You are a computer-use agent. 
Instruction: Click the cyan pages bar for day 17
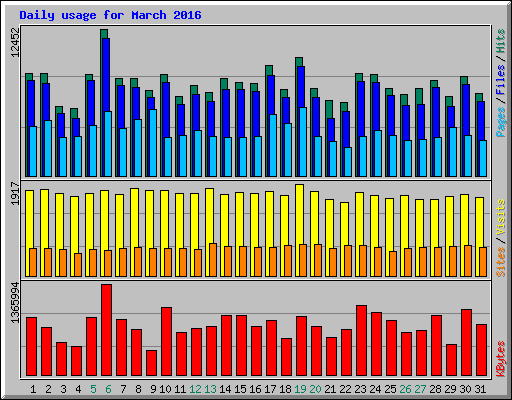tap(273, 145)
